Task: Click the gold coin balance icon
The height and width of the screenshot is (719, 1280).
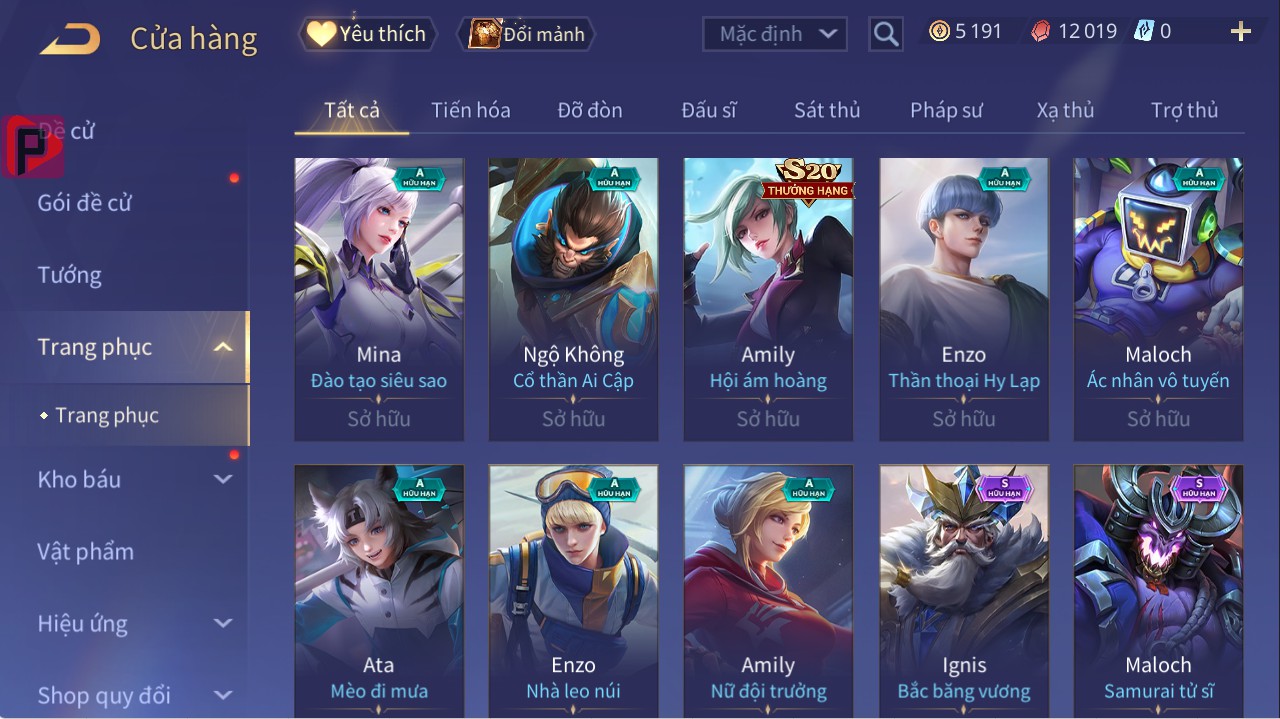Action: point(939,32)
